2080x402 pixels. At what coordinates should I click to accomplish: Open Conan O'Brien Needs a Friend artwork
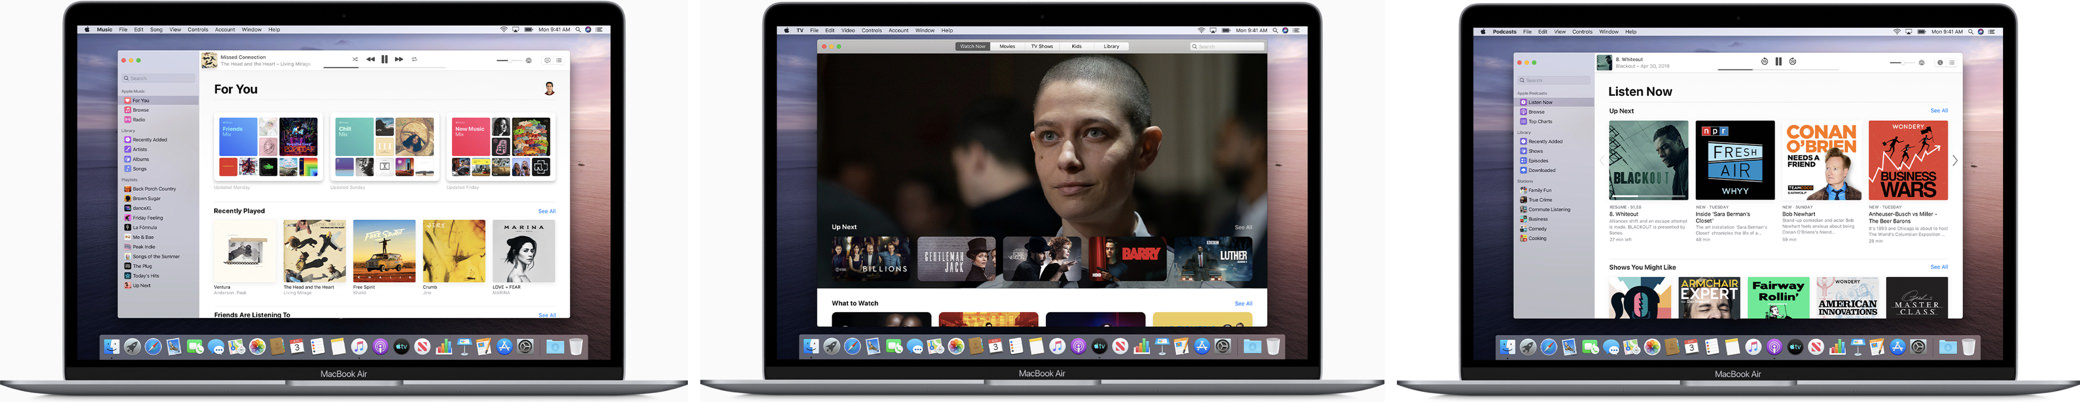coord(1822,160)
